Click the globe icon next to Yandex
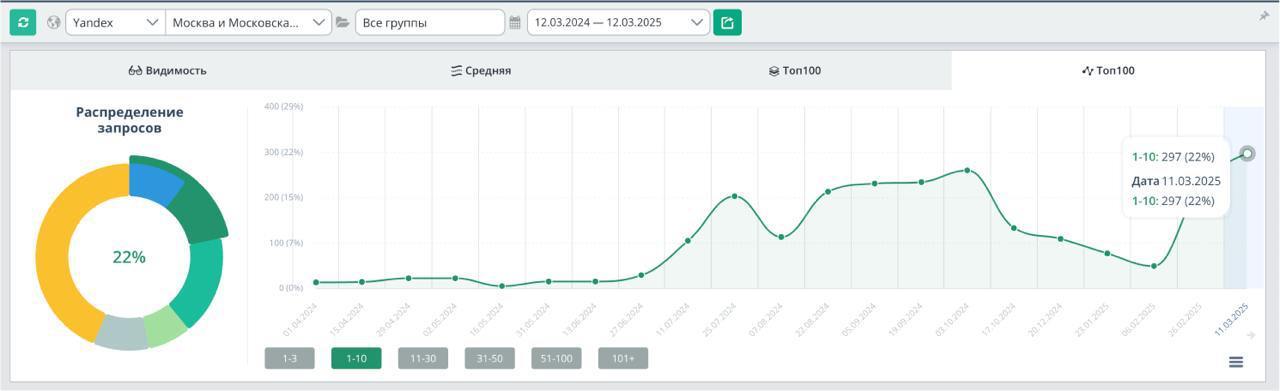The height and width of the screenshot is (391, 1280). pyautogui.click(x=54, y=22)
